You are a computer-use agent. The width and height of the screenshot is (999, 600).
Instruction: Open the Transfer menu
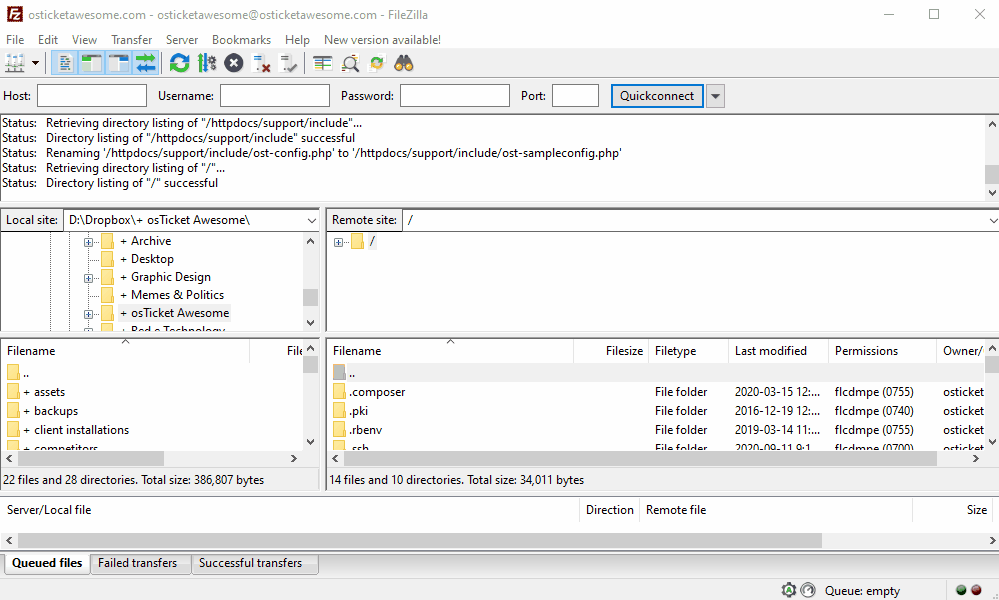[131, 39]
